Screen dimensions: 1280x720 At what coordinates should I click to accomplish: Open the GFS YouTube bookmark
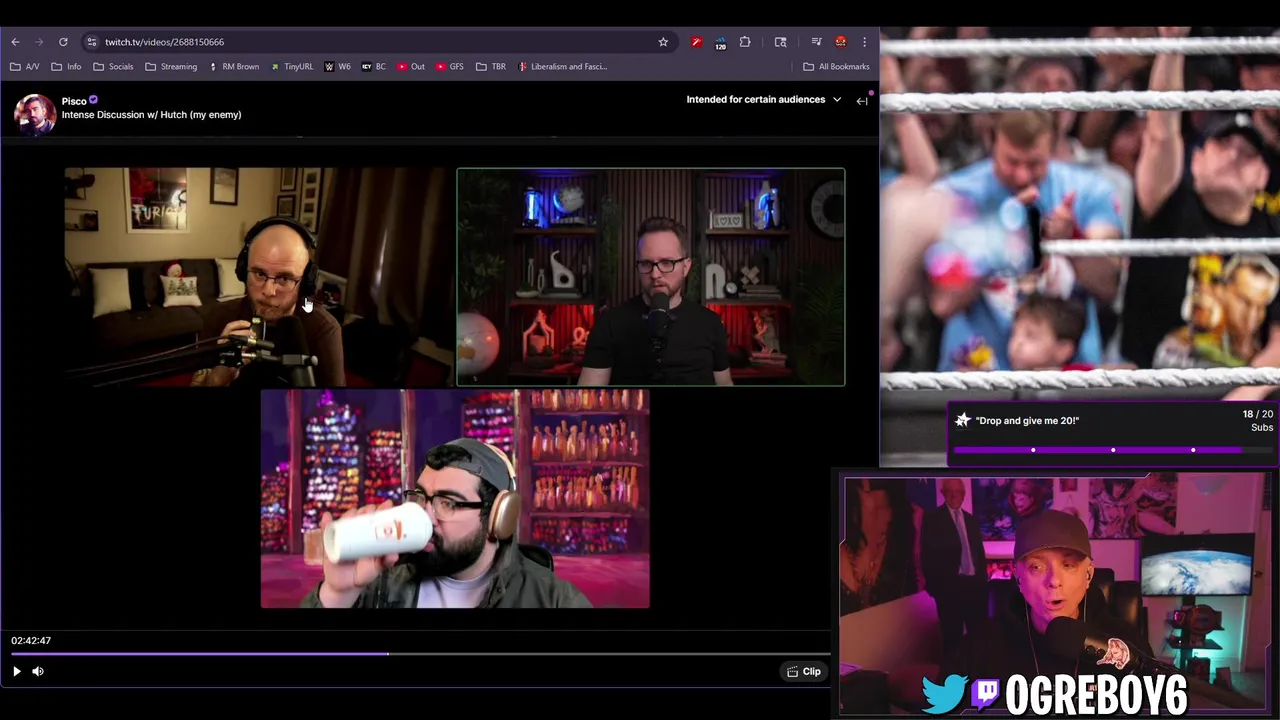(449, 67)
